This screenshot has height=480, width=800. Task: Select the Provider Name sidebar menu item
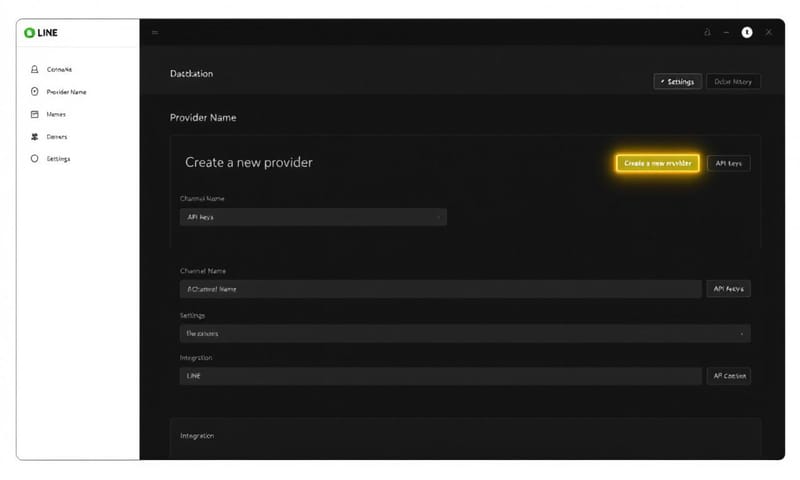tap(66, 92)
